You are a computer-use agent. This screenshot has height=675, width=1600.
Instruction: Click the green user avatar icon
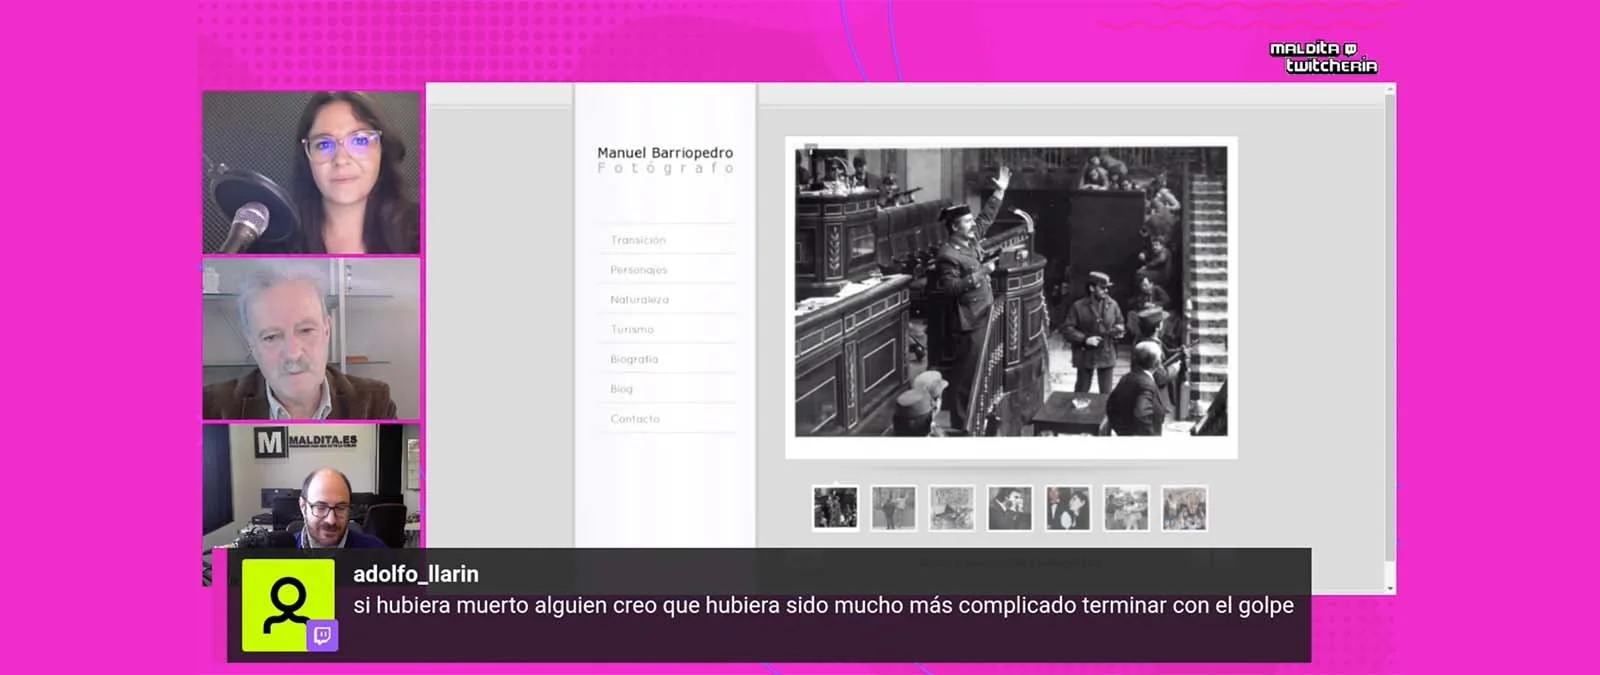286,603
